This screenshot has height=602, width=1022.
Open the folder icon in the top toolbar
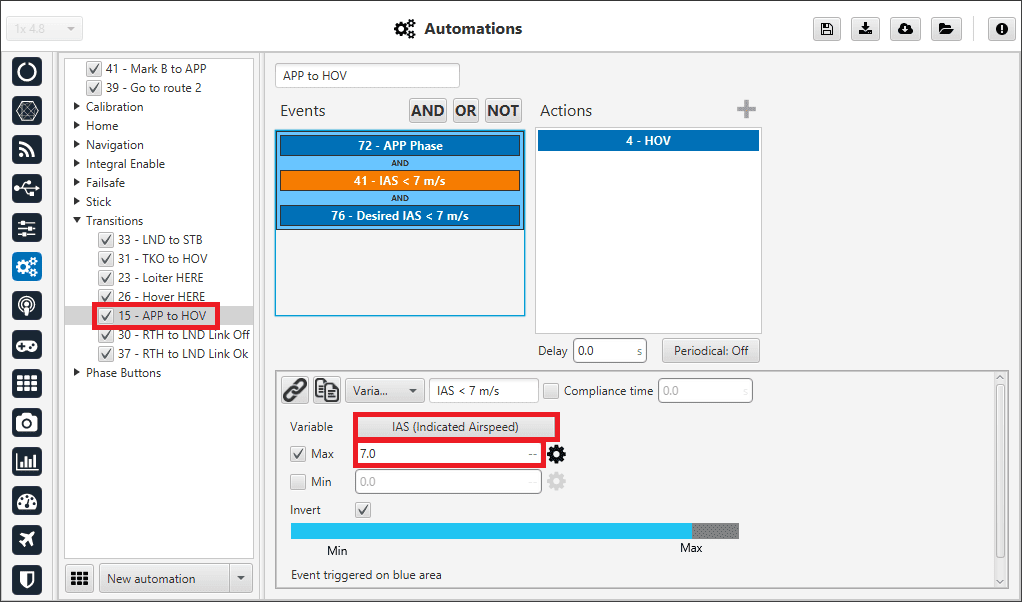(945, 29)
